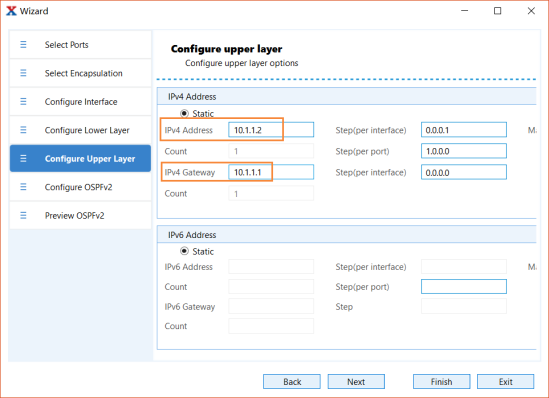This screenshot has height=398, width=549.
Task: Click the Finish button
Action: [442, 382]
